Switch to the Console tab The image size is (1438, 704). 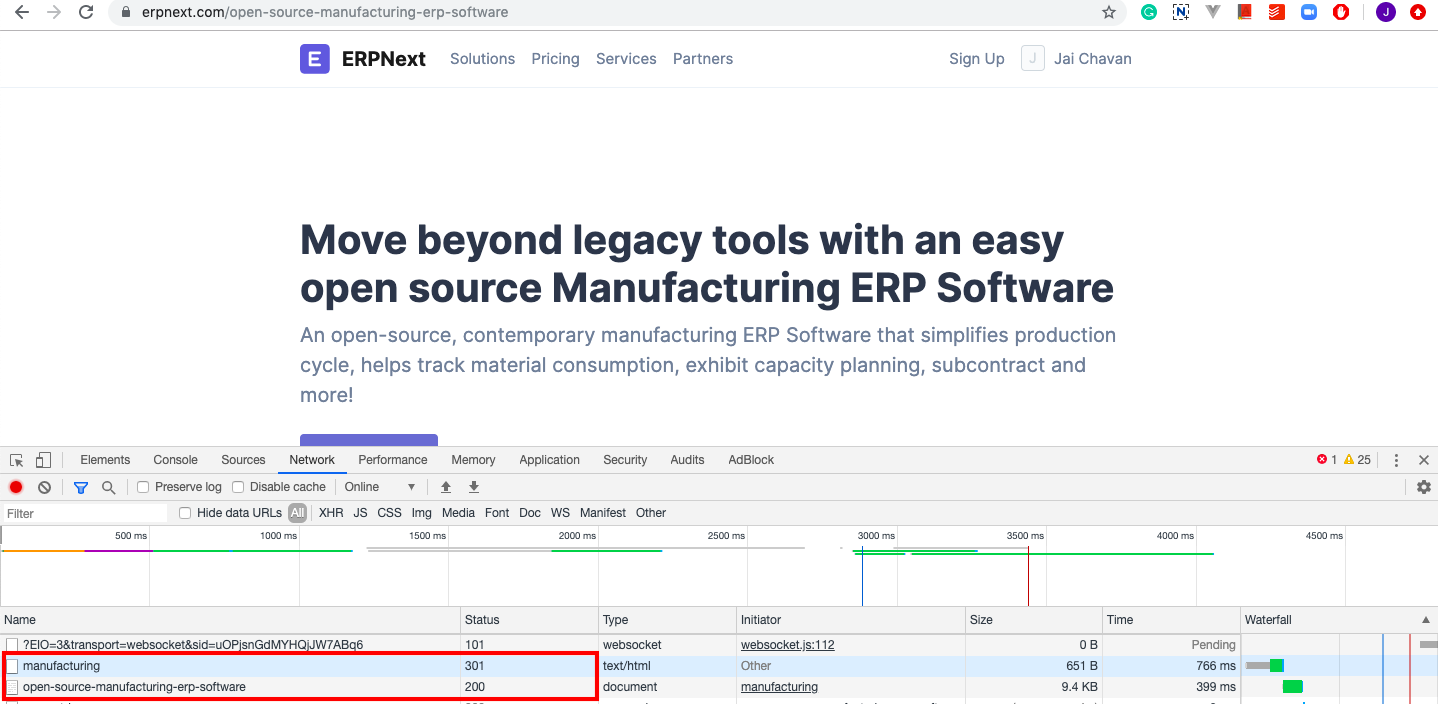click(175, 460)
